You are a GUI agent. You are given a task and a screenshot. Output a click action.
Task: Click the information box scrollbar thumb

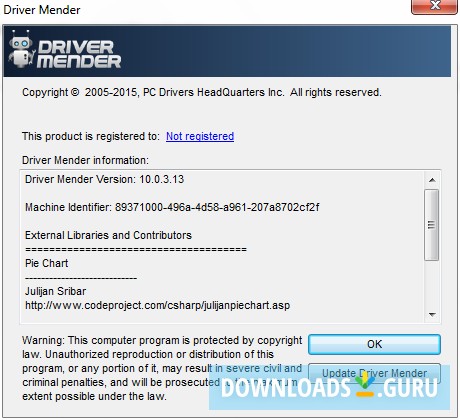(x=432, y=225)
